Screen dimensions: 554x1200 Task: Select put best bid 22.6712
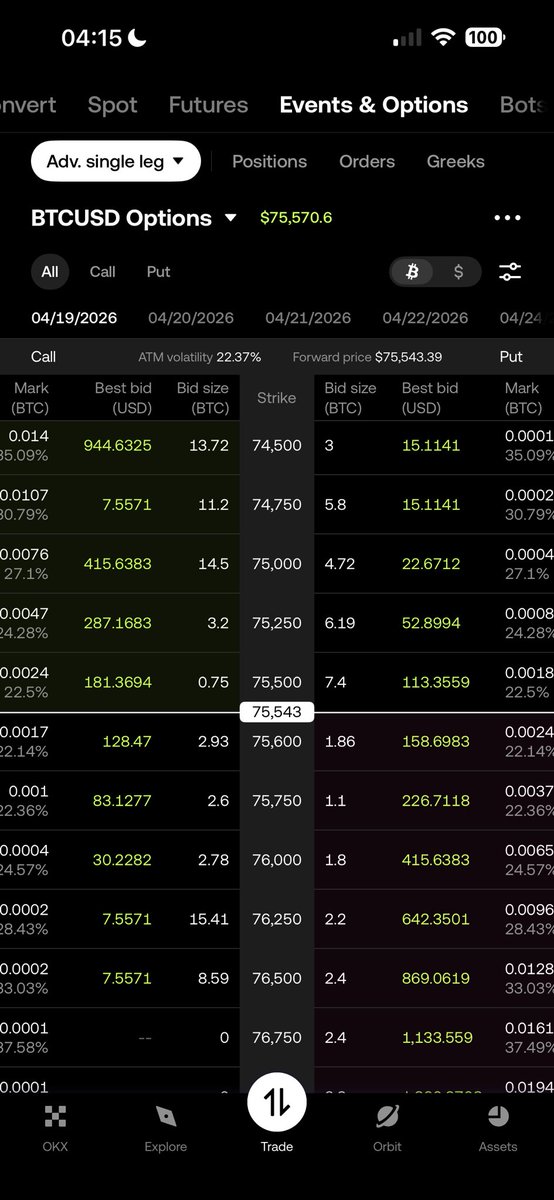tap(431, 563)
